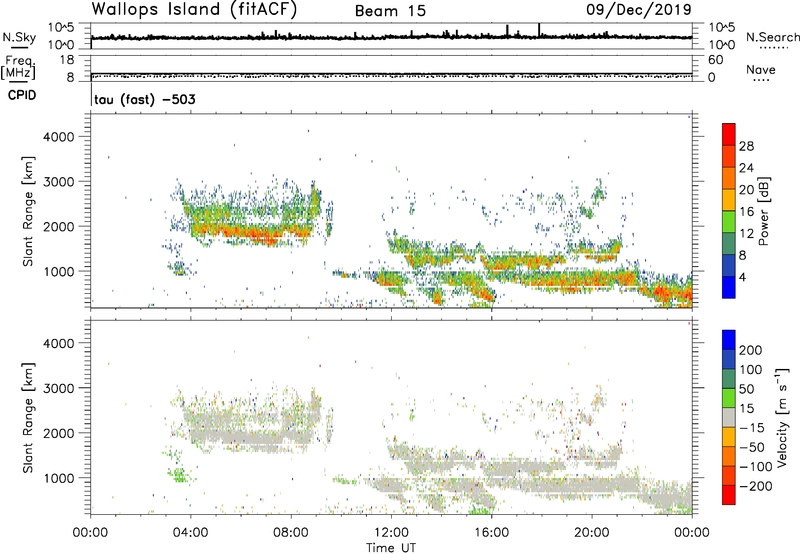Click the '20:00' time tick label
The image size is (800, 554).
(x=592, y=533)
